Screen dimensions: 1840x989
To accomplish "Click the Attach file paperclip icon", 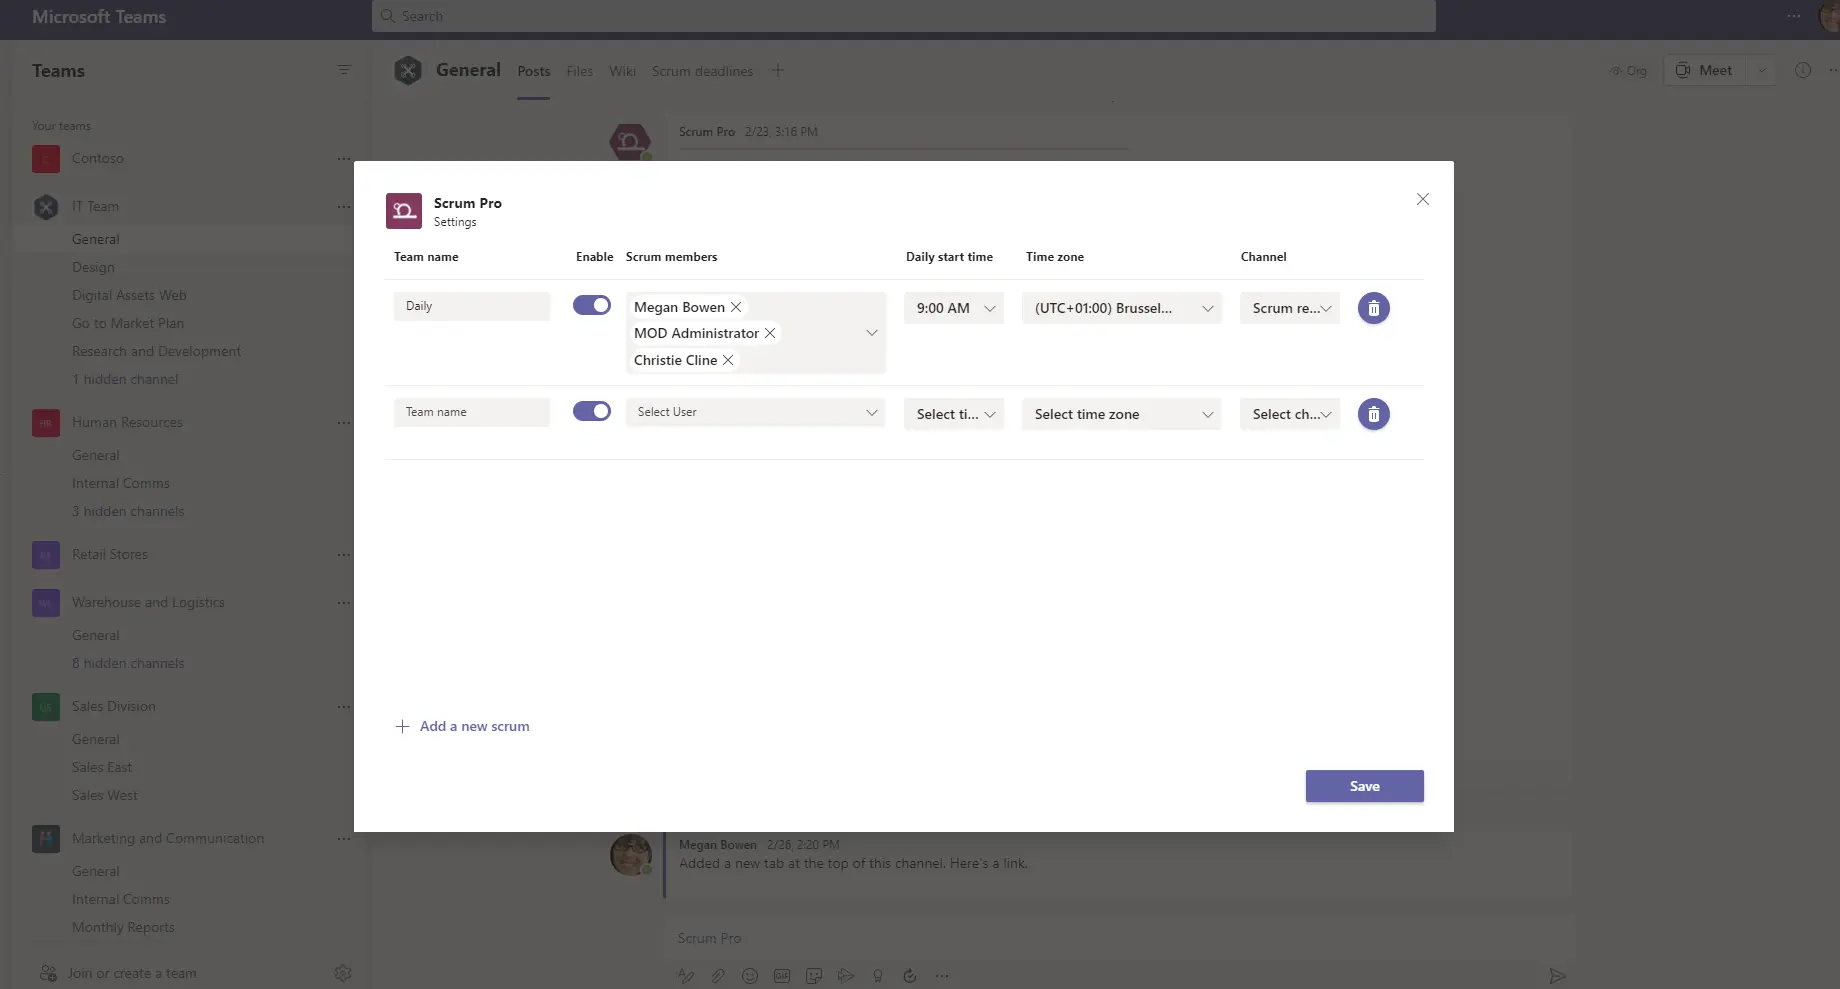I will 718,976.
